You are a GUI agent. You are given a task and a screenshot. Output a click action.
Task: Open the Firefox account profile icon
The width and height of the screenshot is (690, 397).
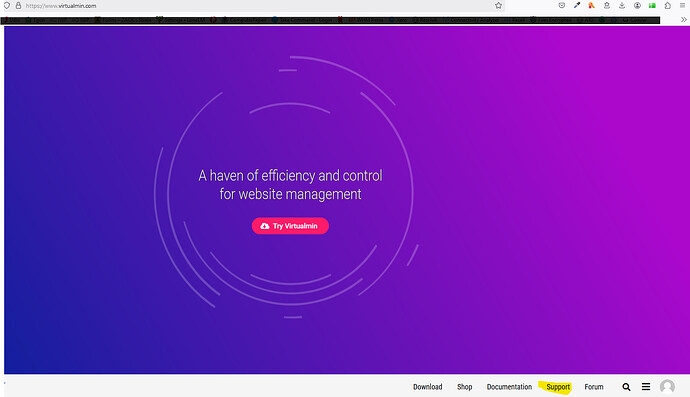pyautogui.click(x=637, y=6)
